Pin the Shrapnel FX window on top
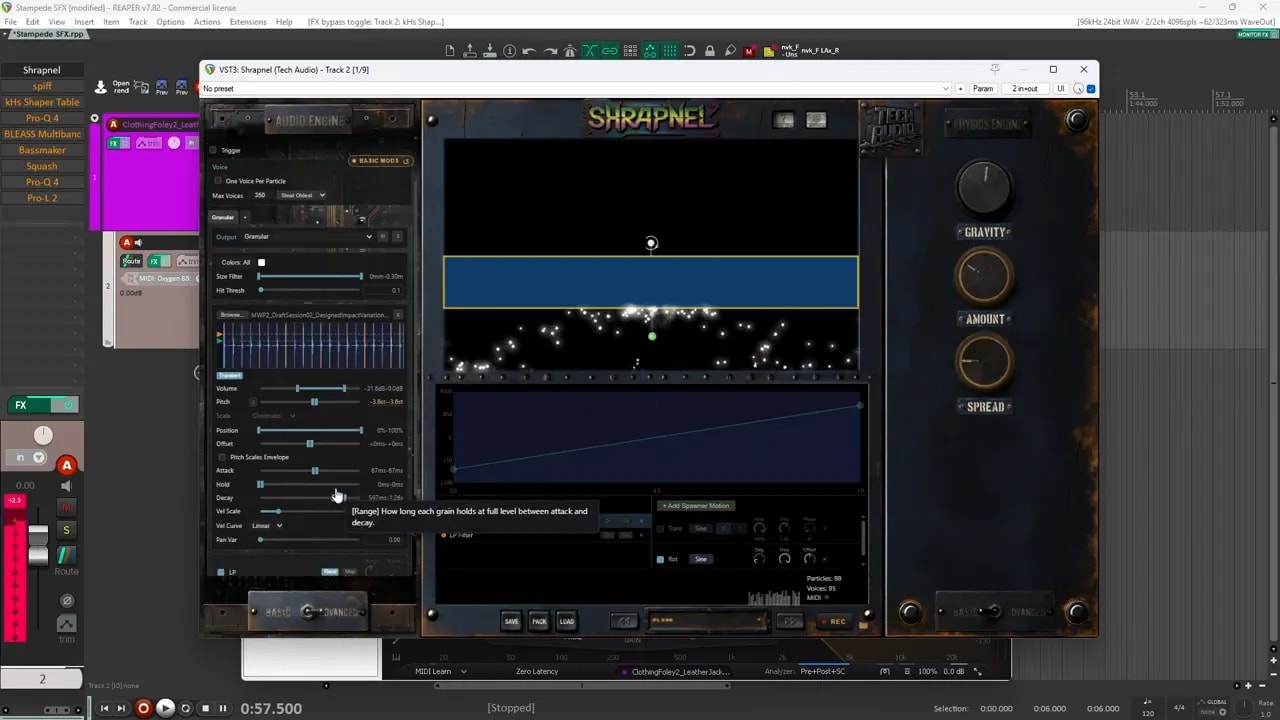 (x=994, y=69)
